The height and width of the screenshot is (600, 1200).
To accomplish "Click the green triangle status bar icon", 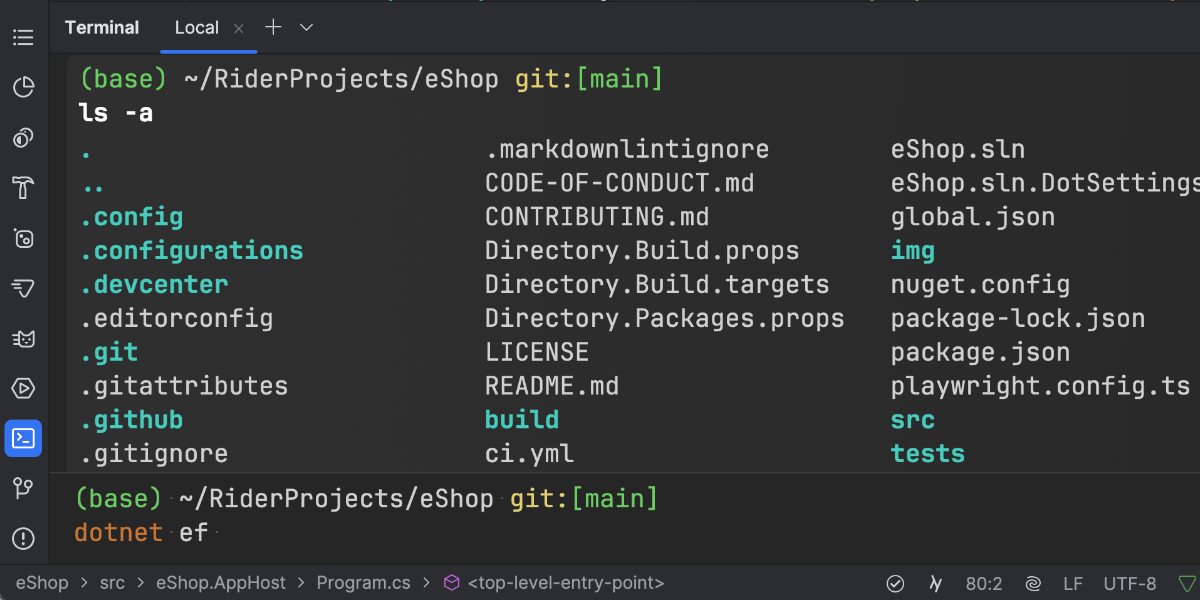I will pyautogui.click(x=1186, y=583).
